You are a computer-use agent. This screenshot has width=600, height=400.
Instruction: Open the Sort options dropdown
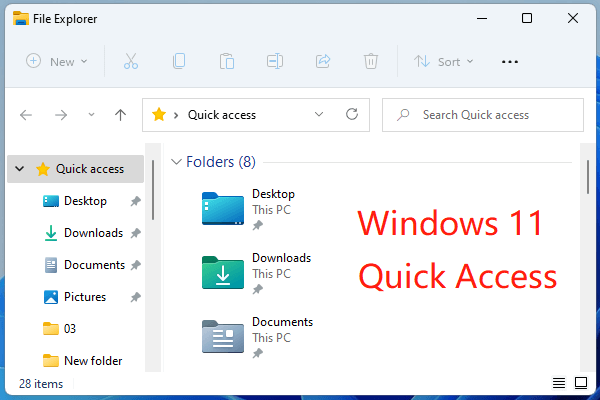[x=443, y=62]
